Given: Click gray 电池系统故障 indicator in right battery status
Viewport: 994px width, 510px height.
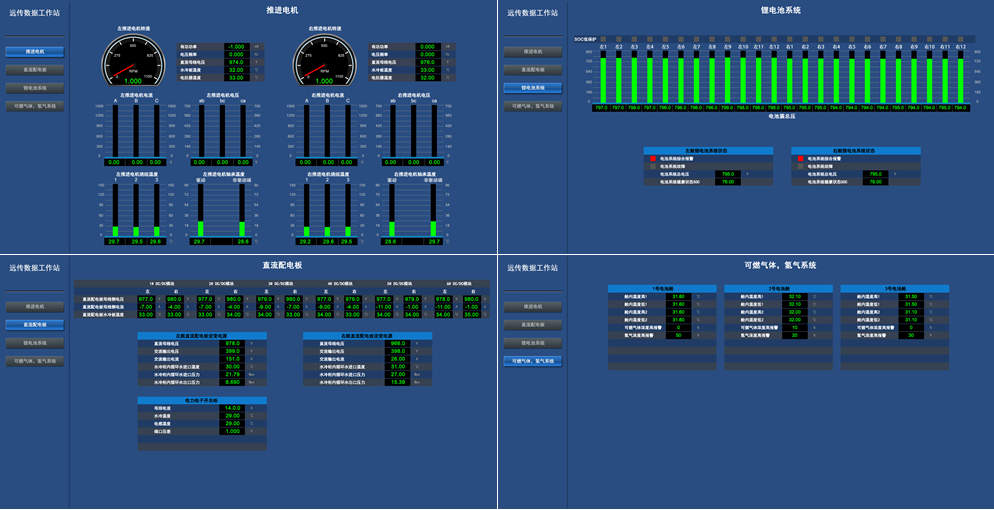Looking at the screenshot, I should (x=800, y=166).
